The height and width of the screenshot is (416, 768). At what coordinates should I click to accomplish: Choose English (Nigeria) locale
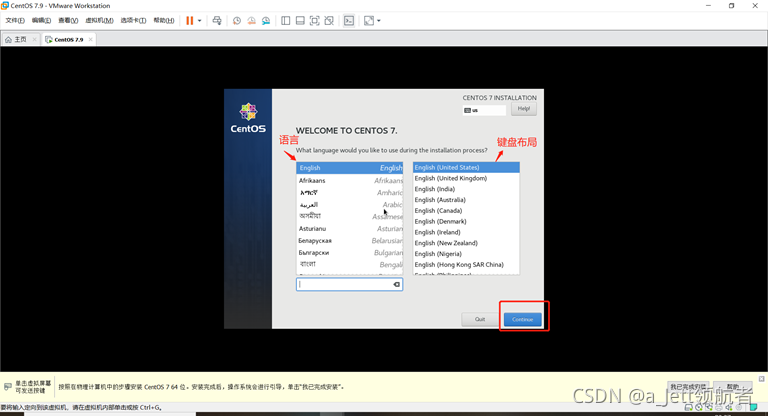[466, 254]
